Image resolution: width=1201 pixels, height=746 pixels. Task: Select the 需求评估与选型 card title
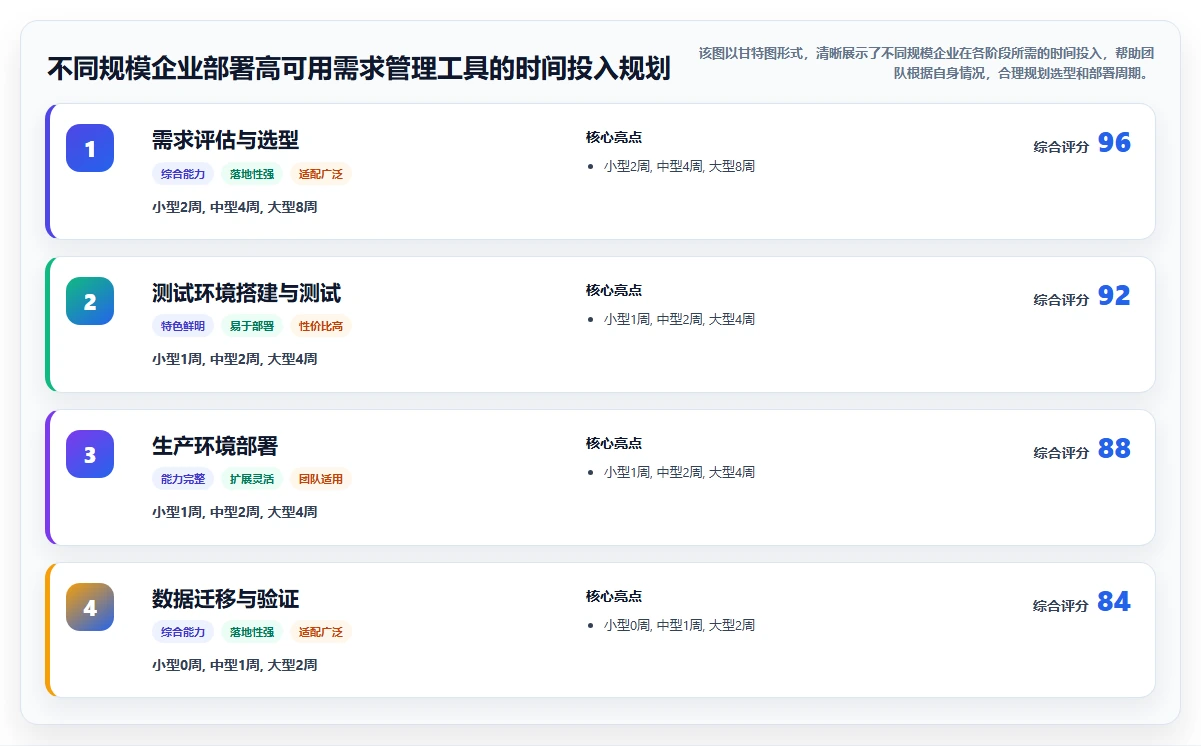tap(225, 140)
